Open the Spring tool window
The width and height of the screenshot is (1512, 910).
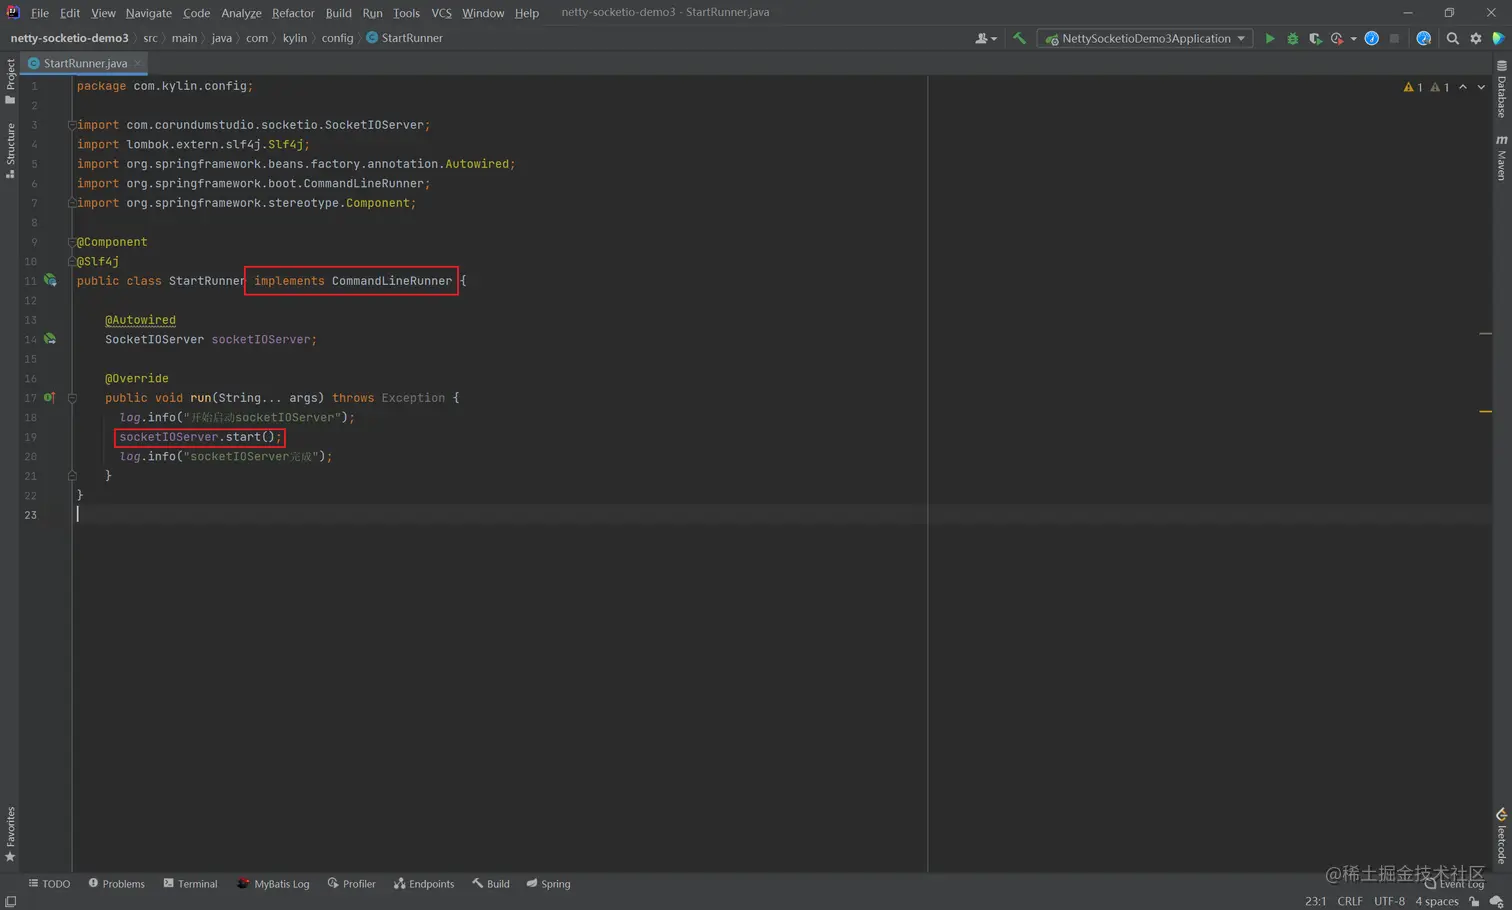coord(548,884)
